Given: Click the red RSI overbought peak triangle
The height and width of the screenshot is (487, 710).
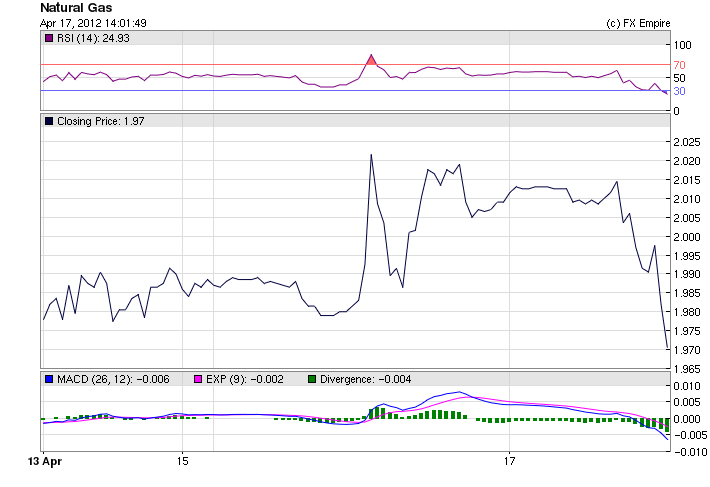Looking at the screenshot, I should click(x=371, y=60).
